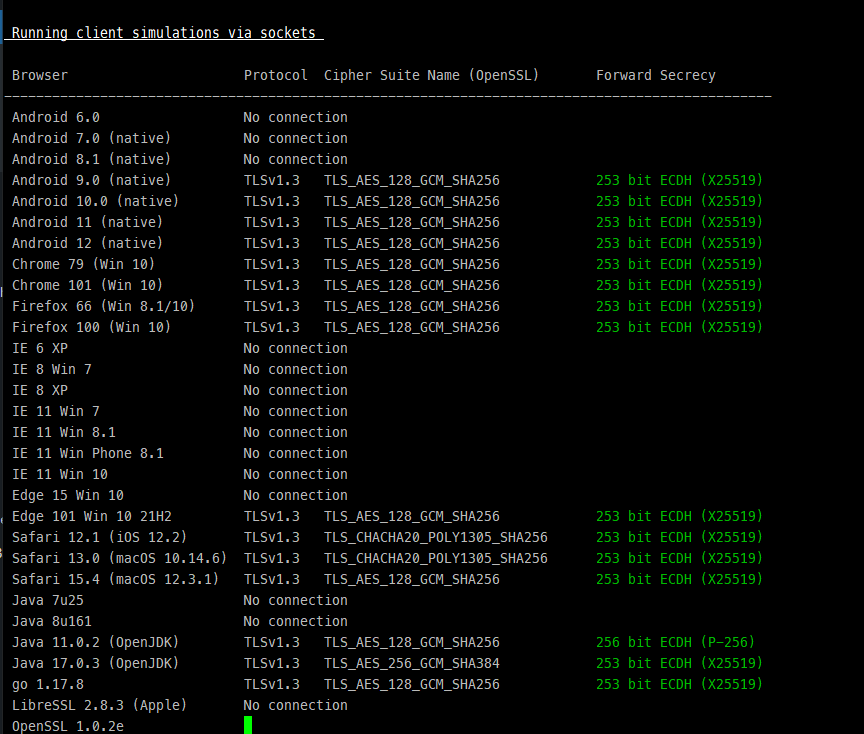This screenshot has height=734, width=864.
Task: Click the TLSv1.3 protocol for Java 11.0.2
Action: point(272,642)
